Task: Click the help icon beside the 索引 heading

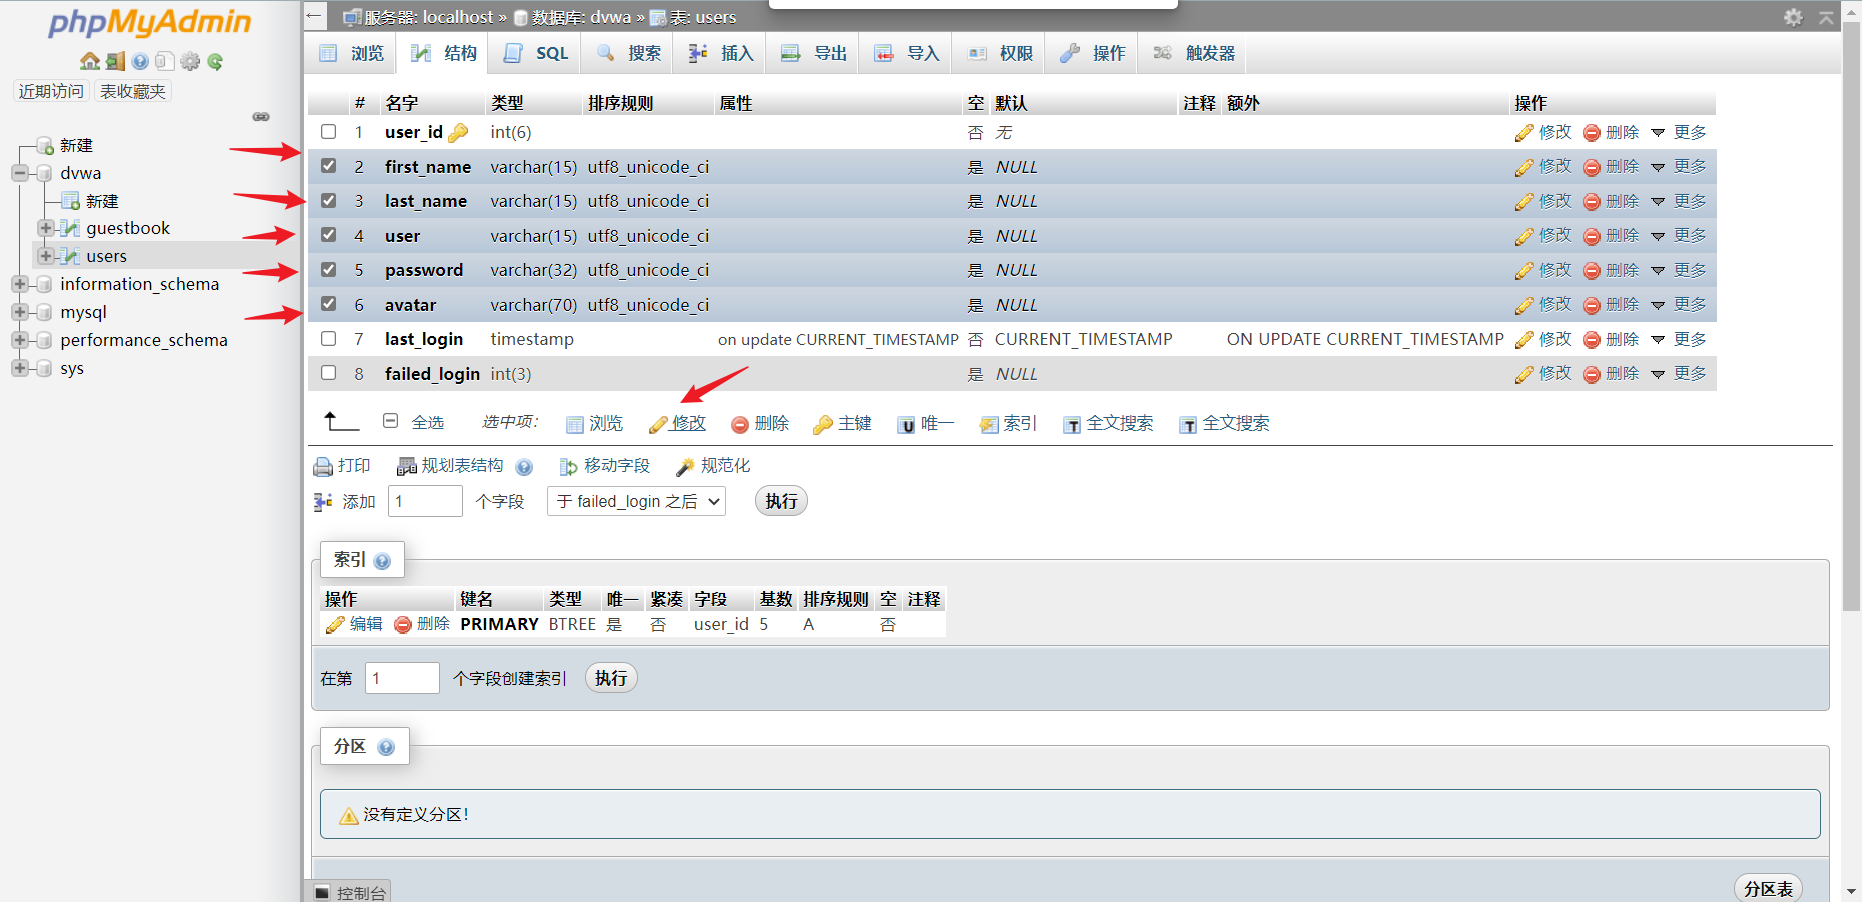Action: (x=382, y=561)
